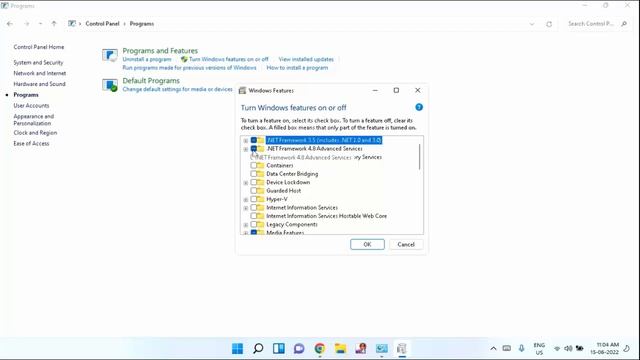The image size is (640, 360).
Task: Enable the Data Center Bridging checkbox
Action: (x=254, y=174)
